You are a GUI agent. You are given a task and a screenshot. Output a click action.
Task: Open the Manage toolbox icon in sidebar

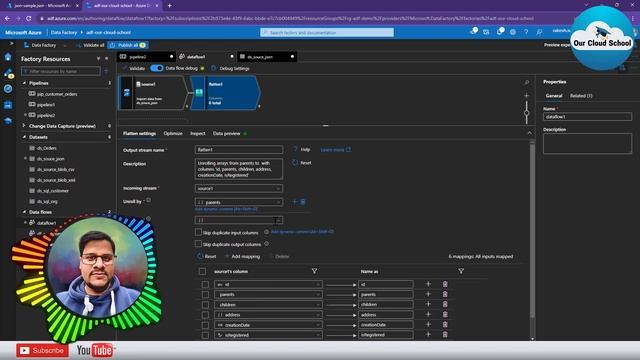point(8,105)
